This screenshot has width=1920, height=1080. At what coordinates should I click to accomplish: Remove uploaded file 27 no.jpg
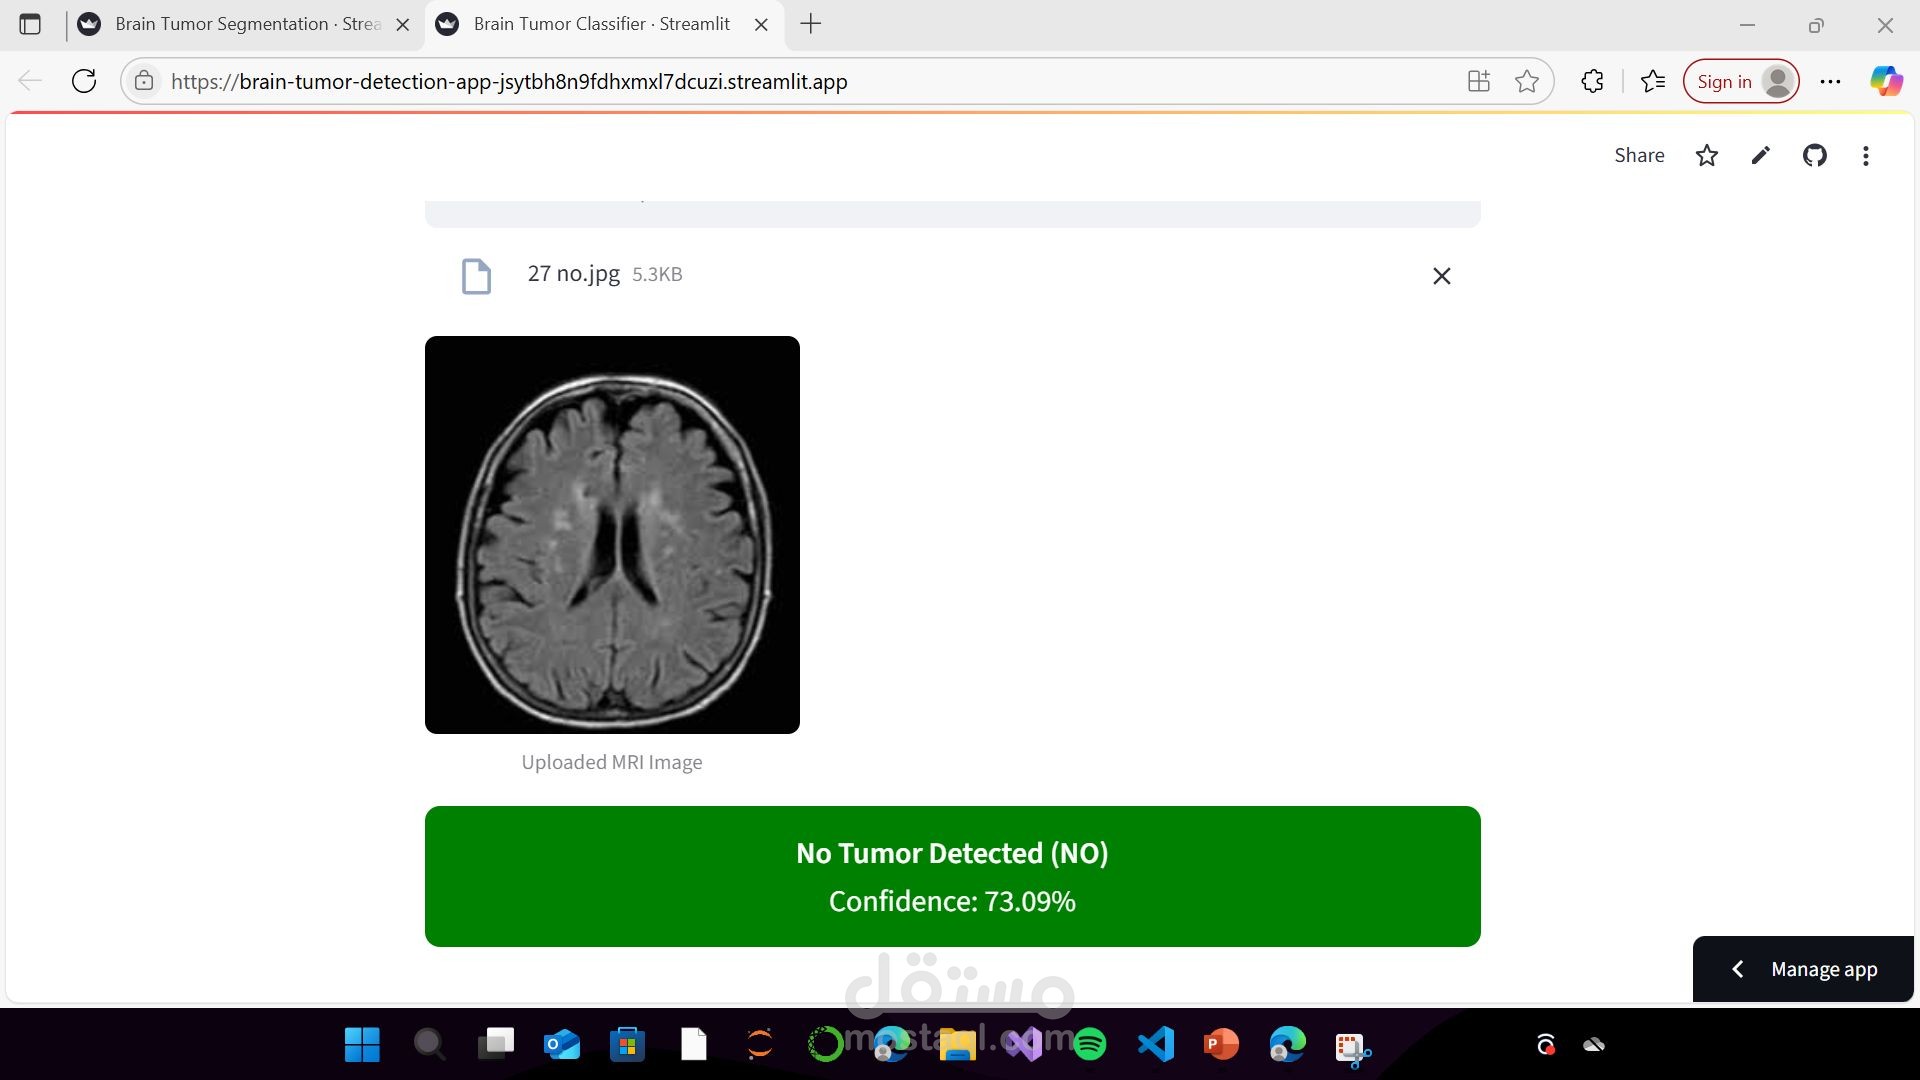1441,276
